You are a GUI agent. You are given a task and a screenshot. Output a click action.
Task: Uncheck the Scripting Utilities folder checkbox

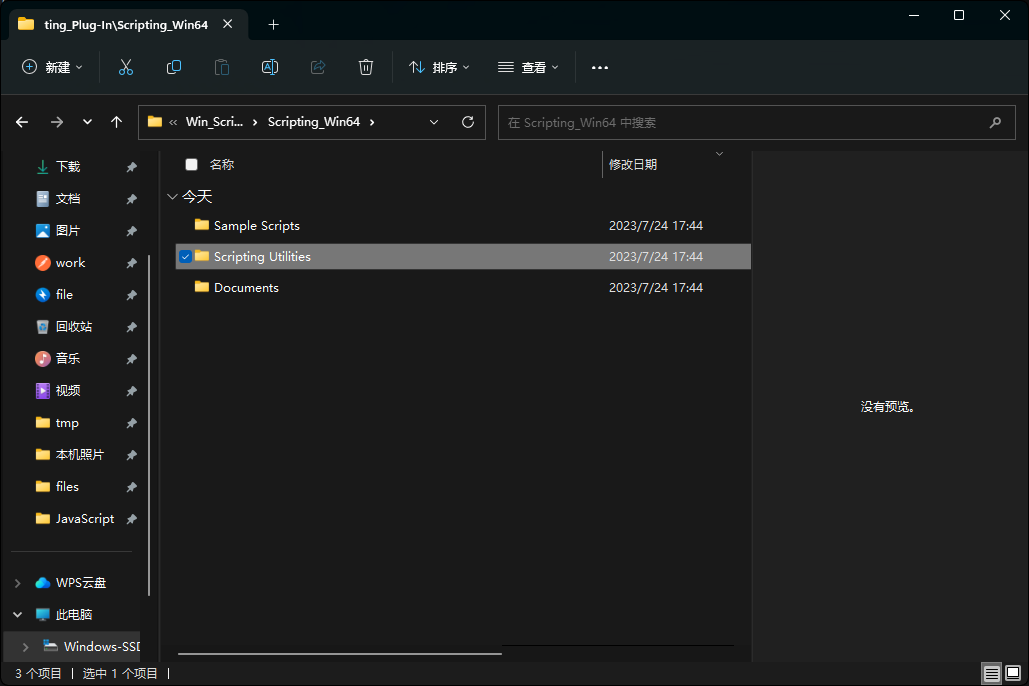pyautogui.click(x=185, y=257)
